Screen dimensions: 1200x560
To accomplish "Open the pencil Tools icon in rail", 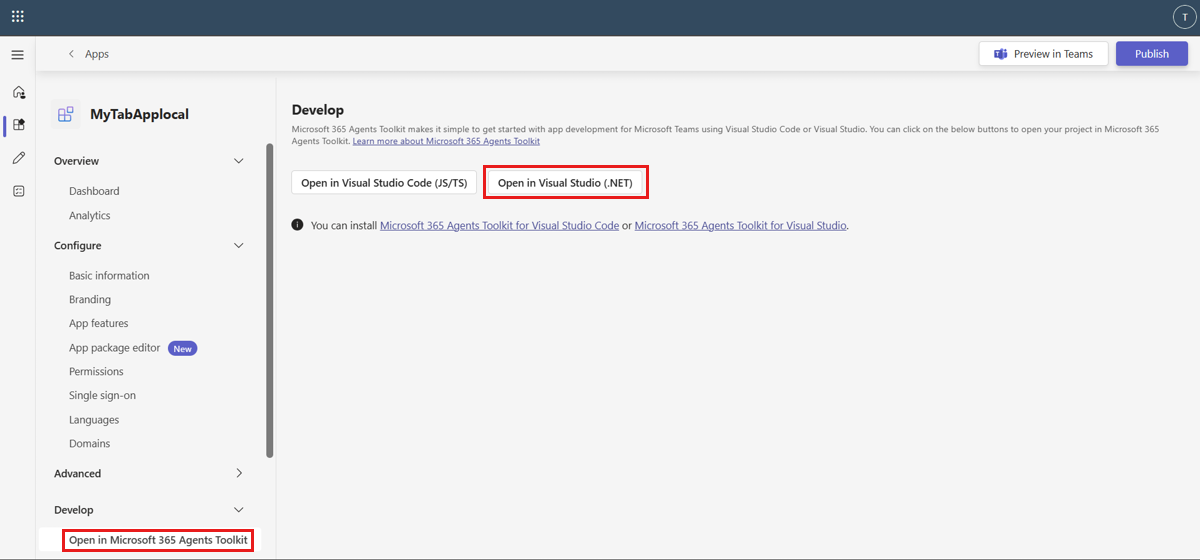I will tap(18, 158).
